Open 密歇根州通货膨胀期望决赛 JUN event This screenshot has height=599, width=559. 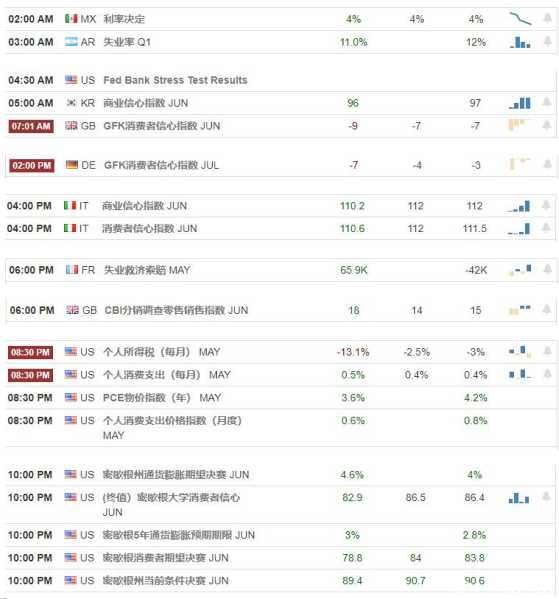pyautogui.click(x=176, y=475)
